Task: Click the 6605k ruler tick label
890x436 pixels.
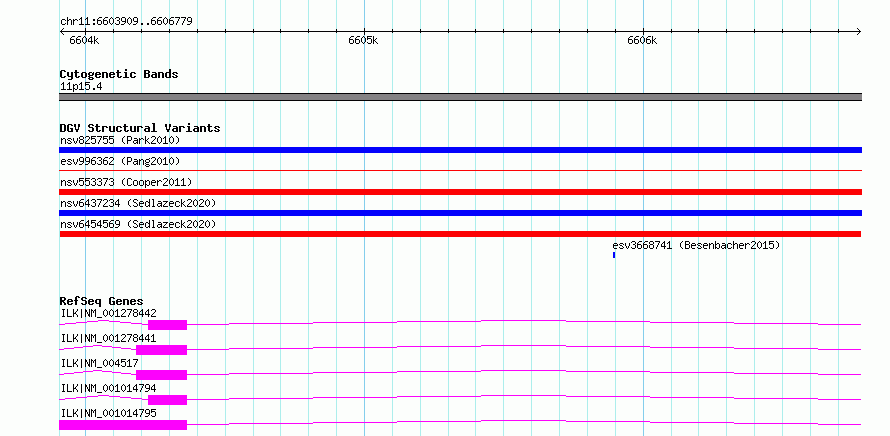Action: pos(363,40)
